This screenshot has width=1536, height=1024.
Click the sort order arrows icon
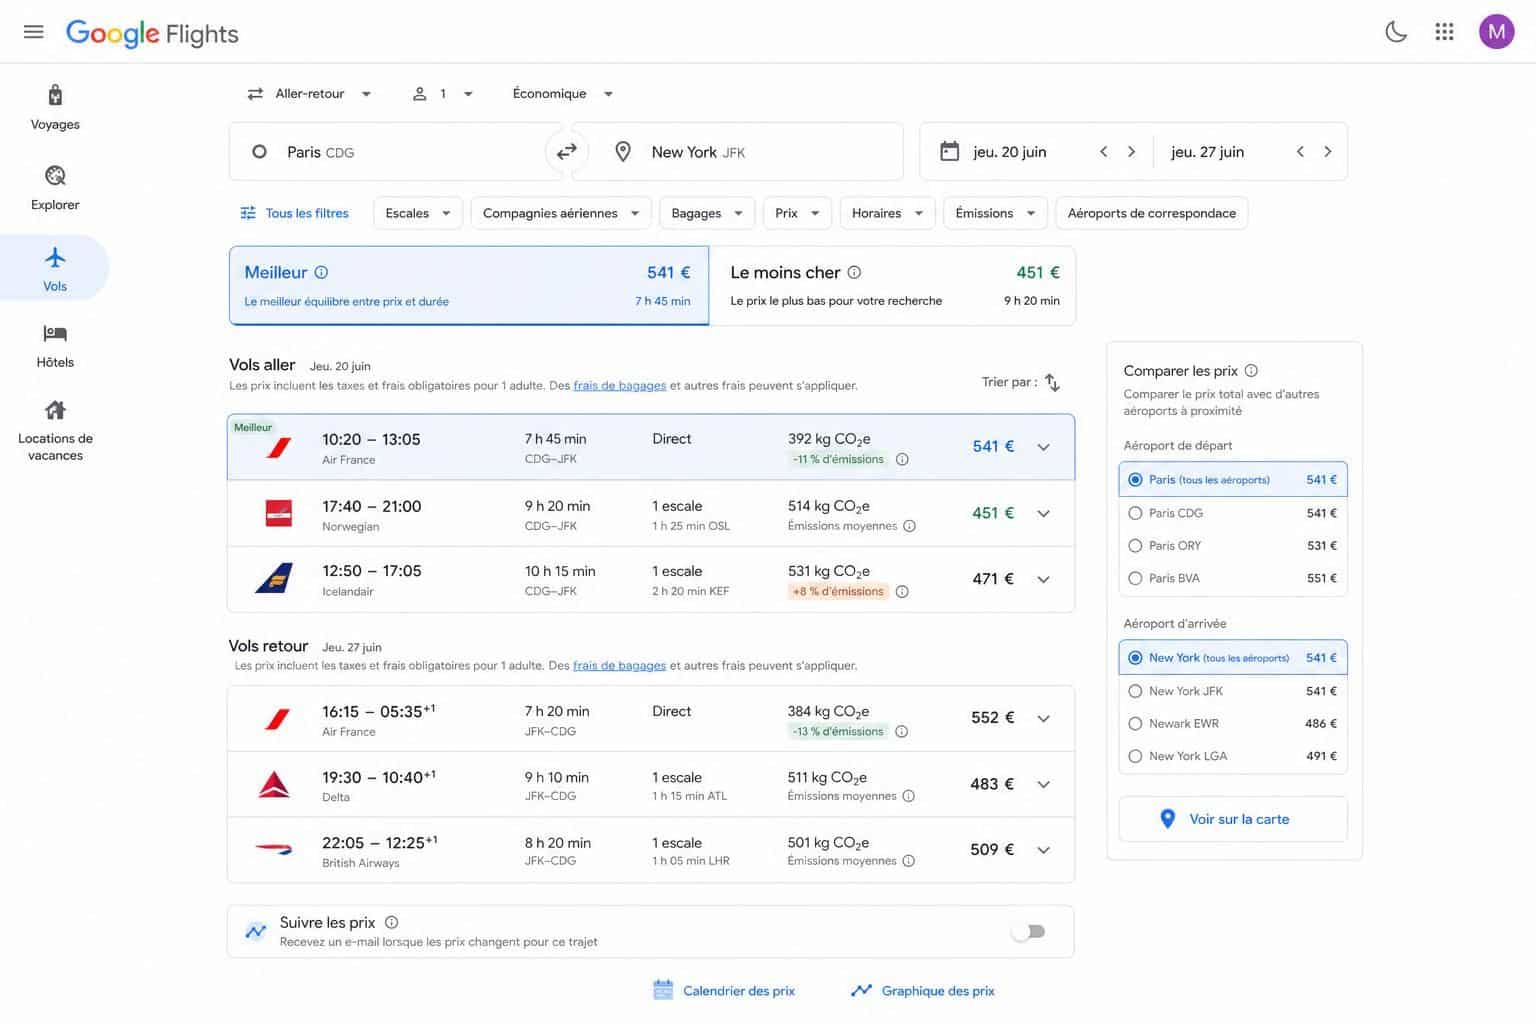coord(1052,382)
